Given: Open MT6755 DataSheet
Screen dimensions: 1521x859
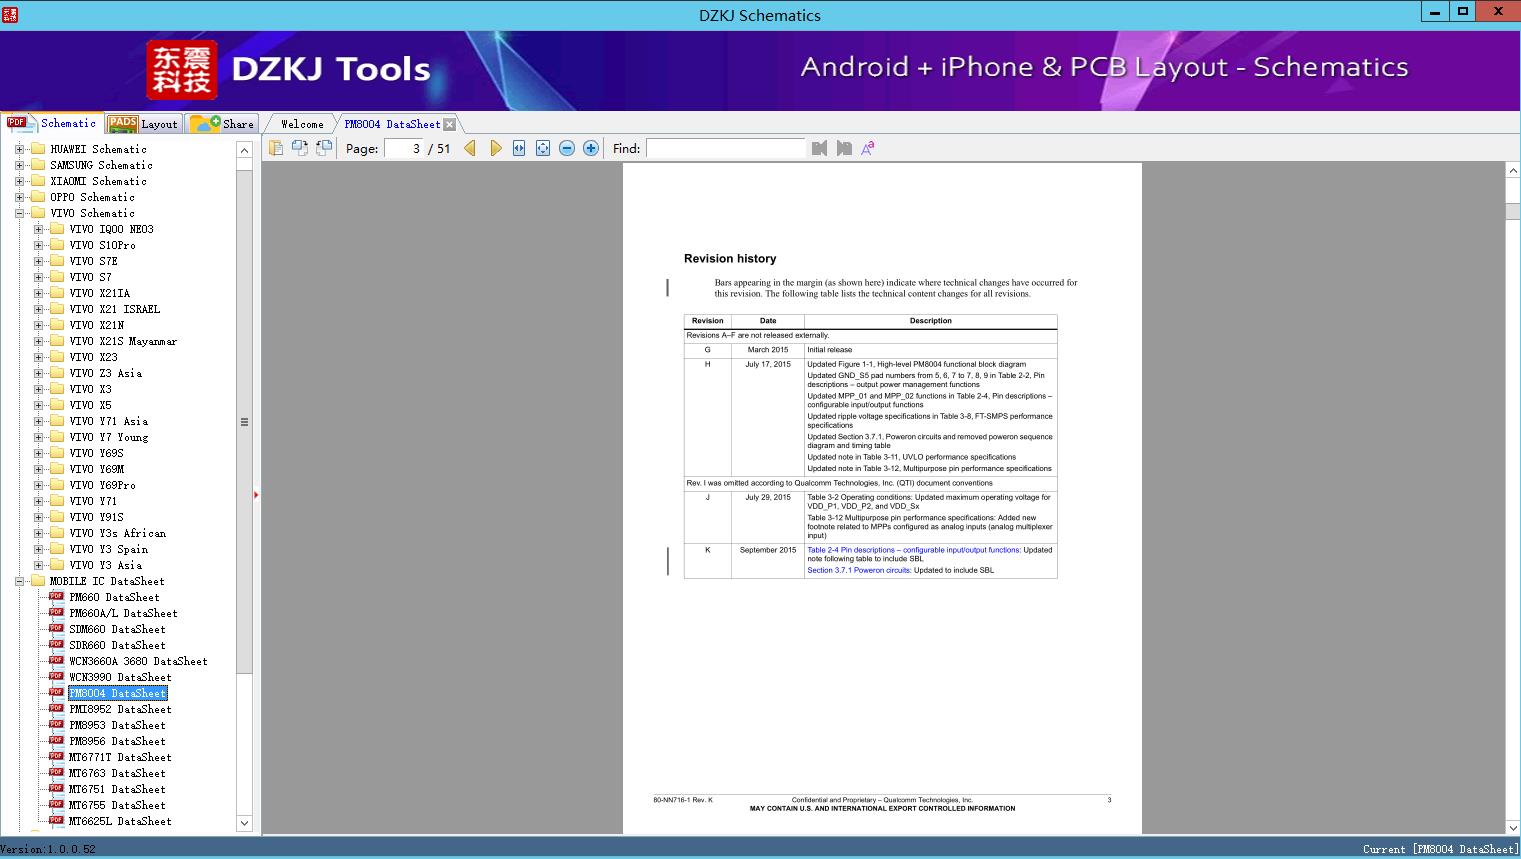Looking at the screenshot, I should [117, 805].
